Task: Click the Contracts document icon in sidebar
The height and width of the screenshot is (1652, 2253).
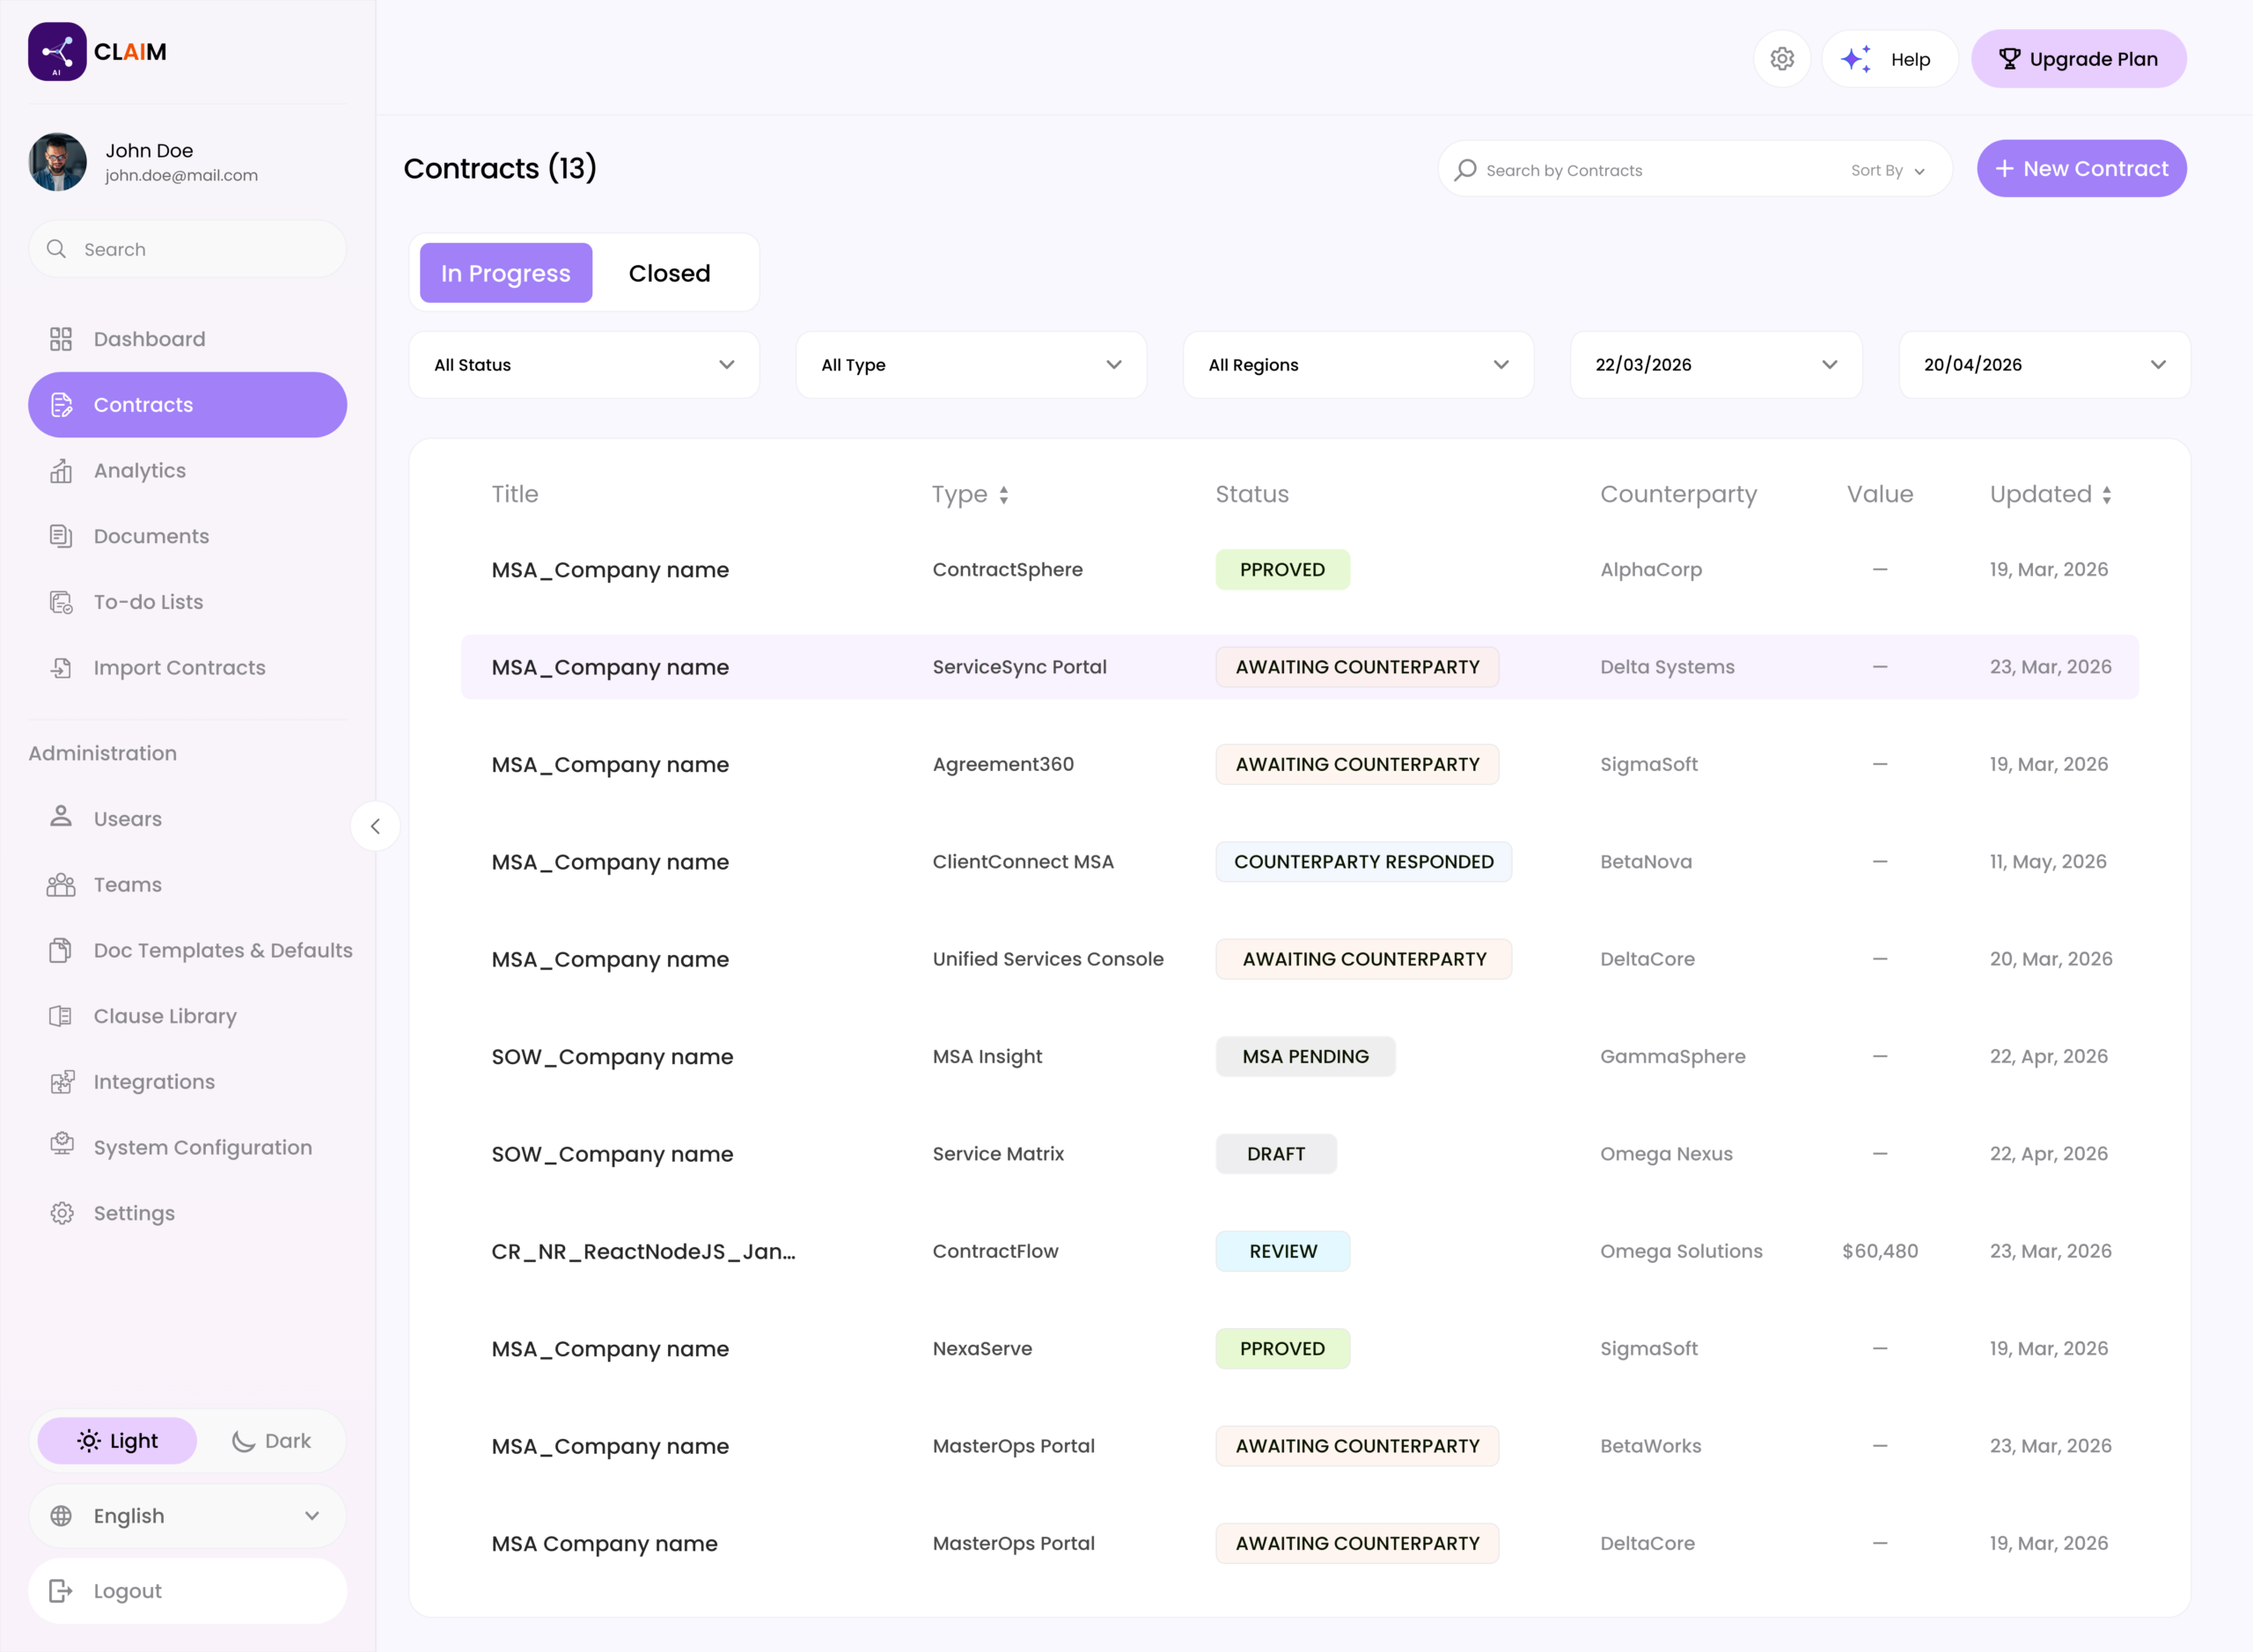Action: 61,405
